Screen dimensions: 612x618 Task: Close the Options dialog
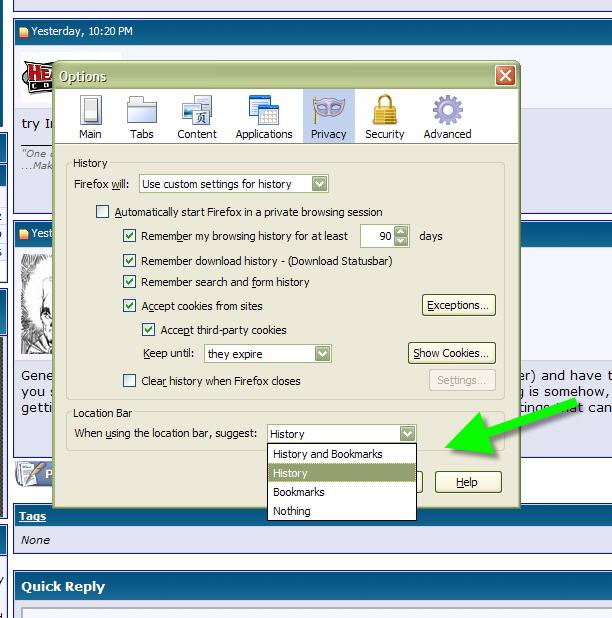[x=505, y=76]
